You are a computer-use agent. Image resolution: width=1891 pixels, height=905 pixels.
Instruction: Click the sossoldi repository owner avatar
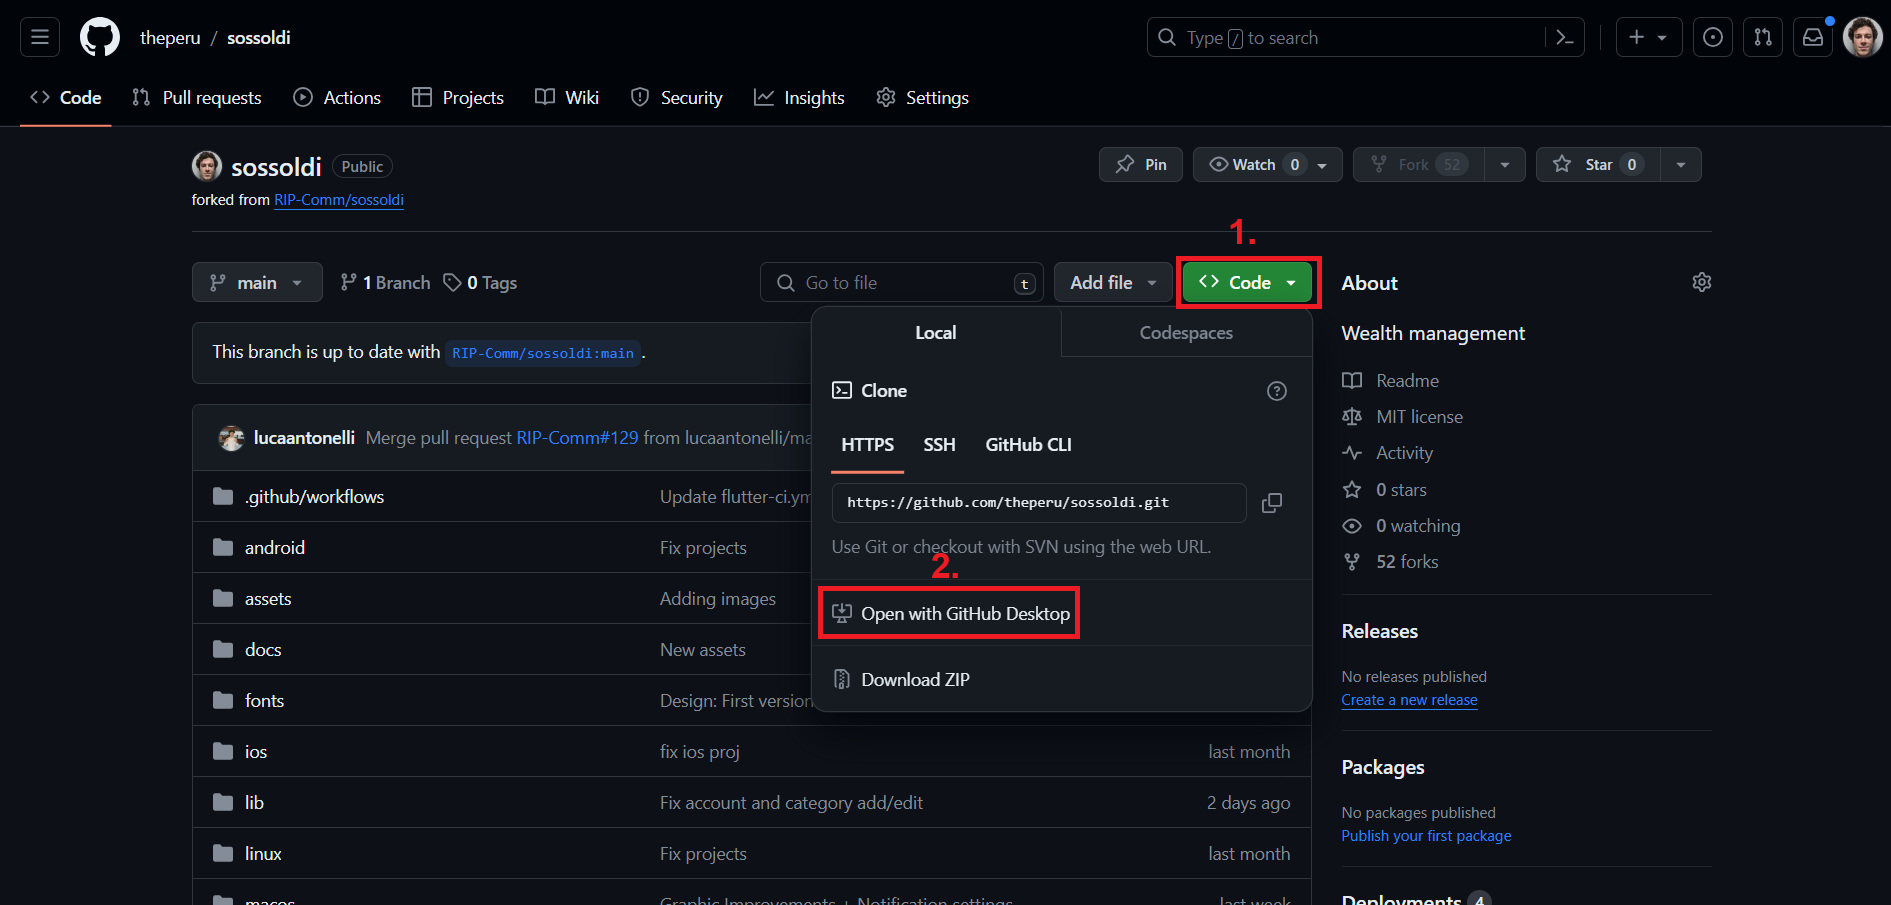(207, 166)
